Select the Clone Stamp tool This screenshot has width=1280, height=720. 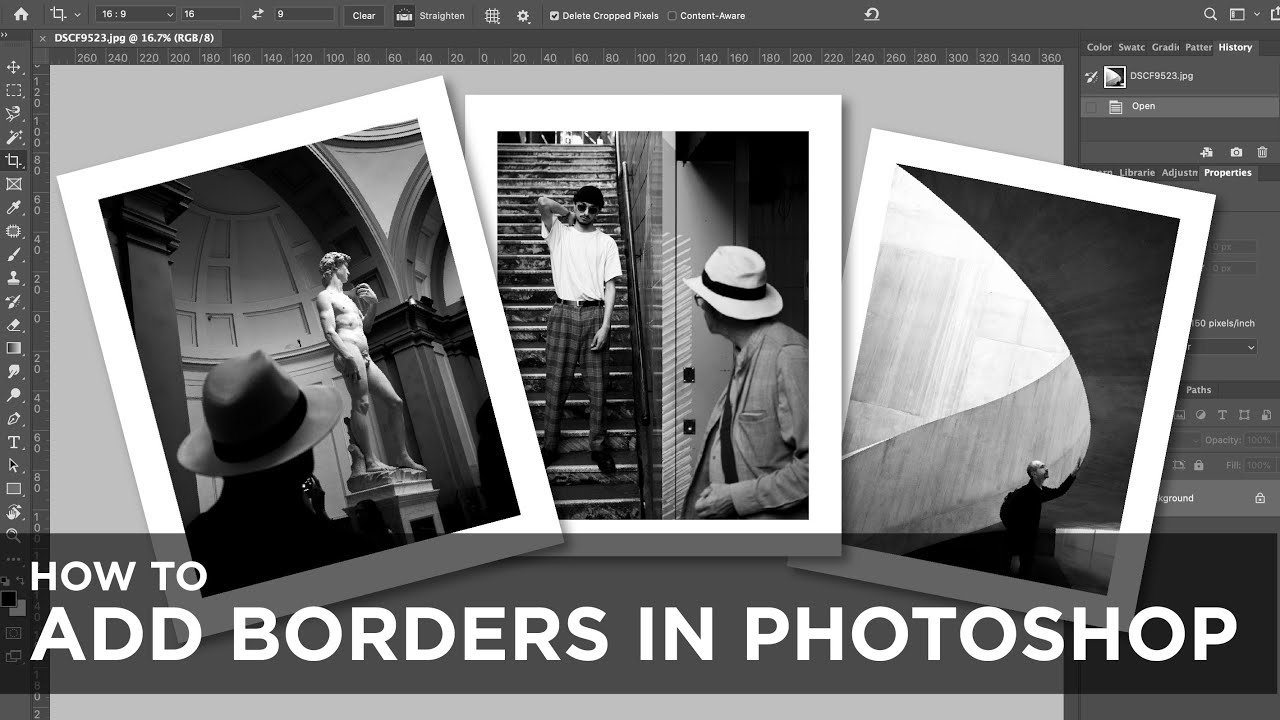[x=14, y=278]
